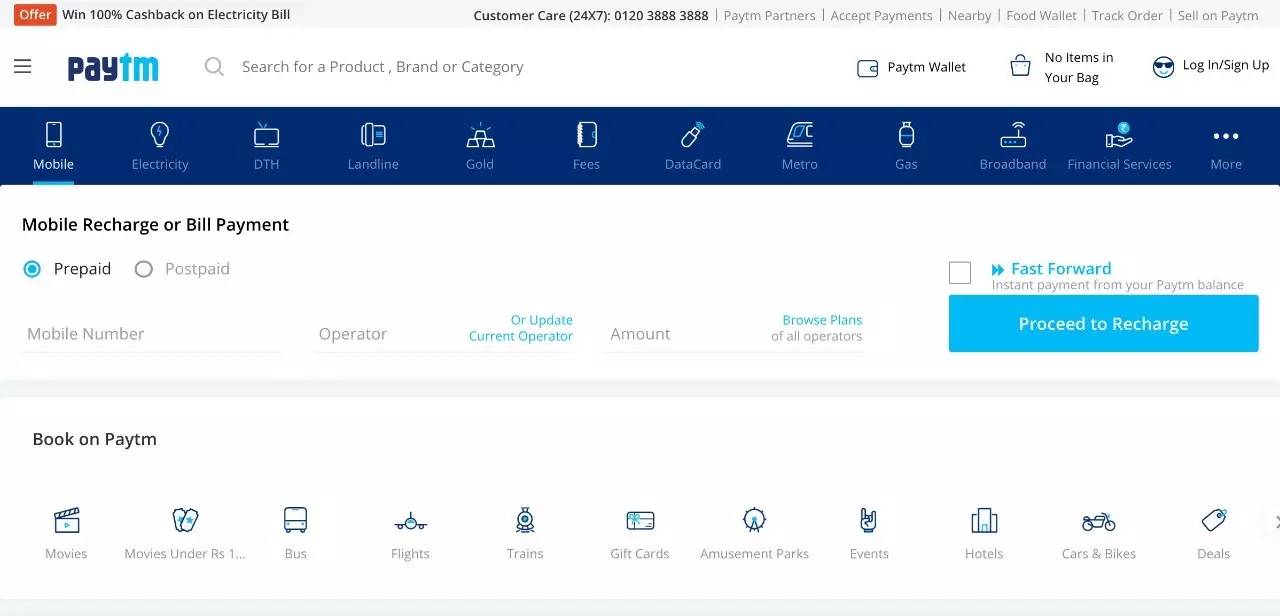Screen dimensions: 1280x616
Task: Open Events icon
Action: click(x=869, y=520)
